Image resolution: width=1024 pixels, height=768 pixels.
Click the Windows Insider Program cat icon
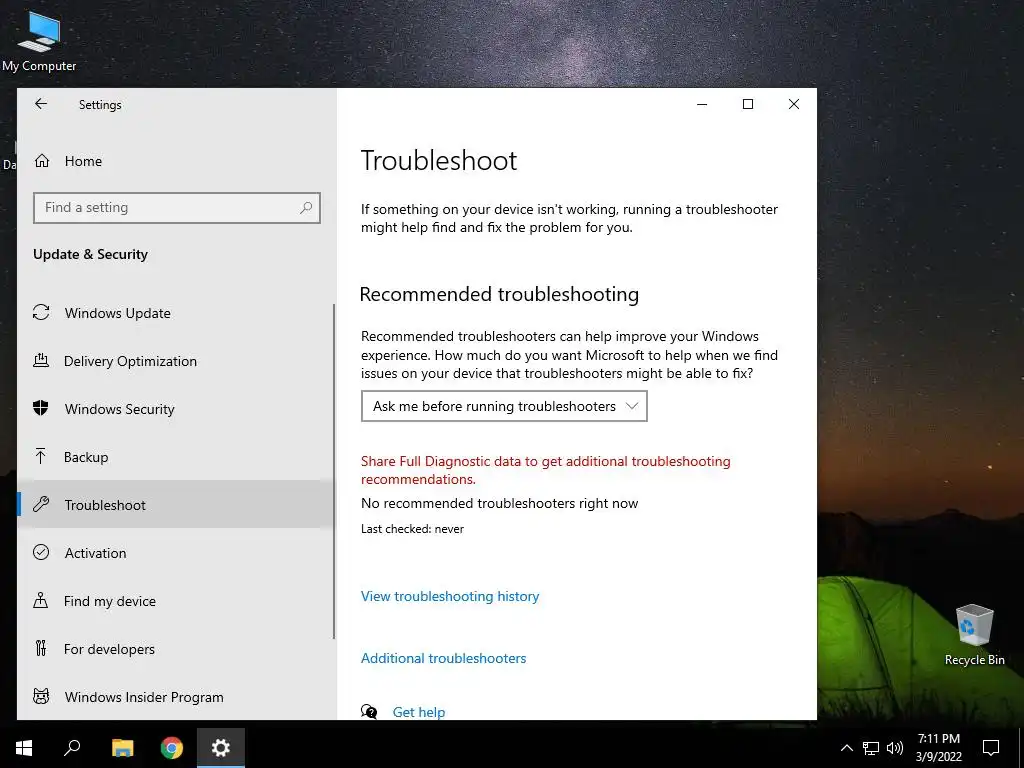pyautogui.click(x=41, y=696)
